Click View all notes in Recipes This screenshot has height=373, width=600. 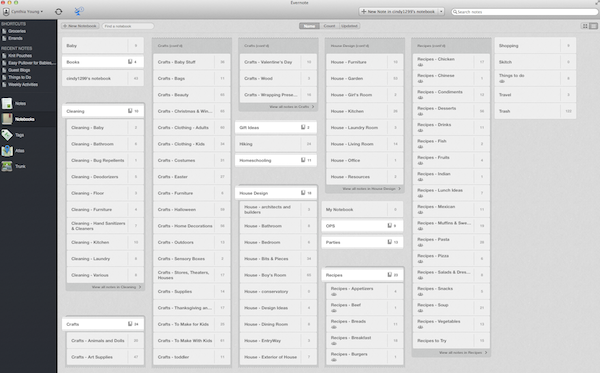(x=463, y=353)
